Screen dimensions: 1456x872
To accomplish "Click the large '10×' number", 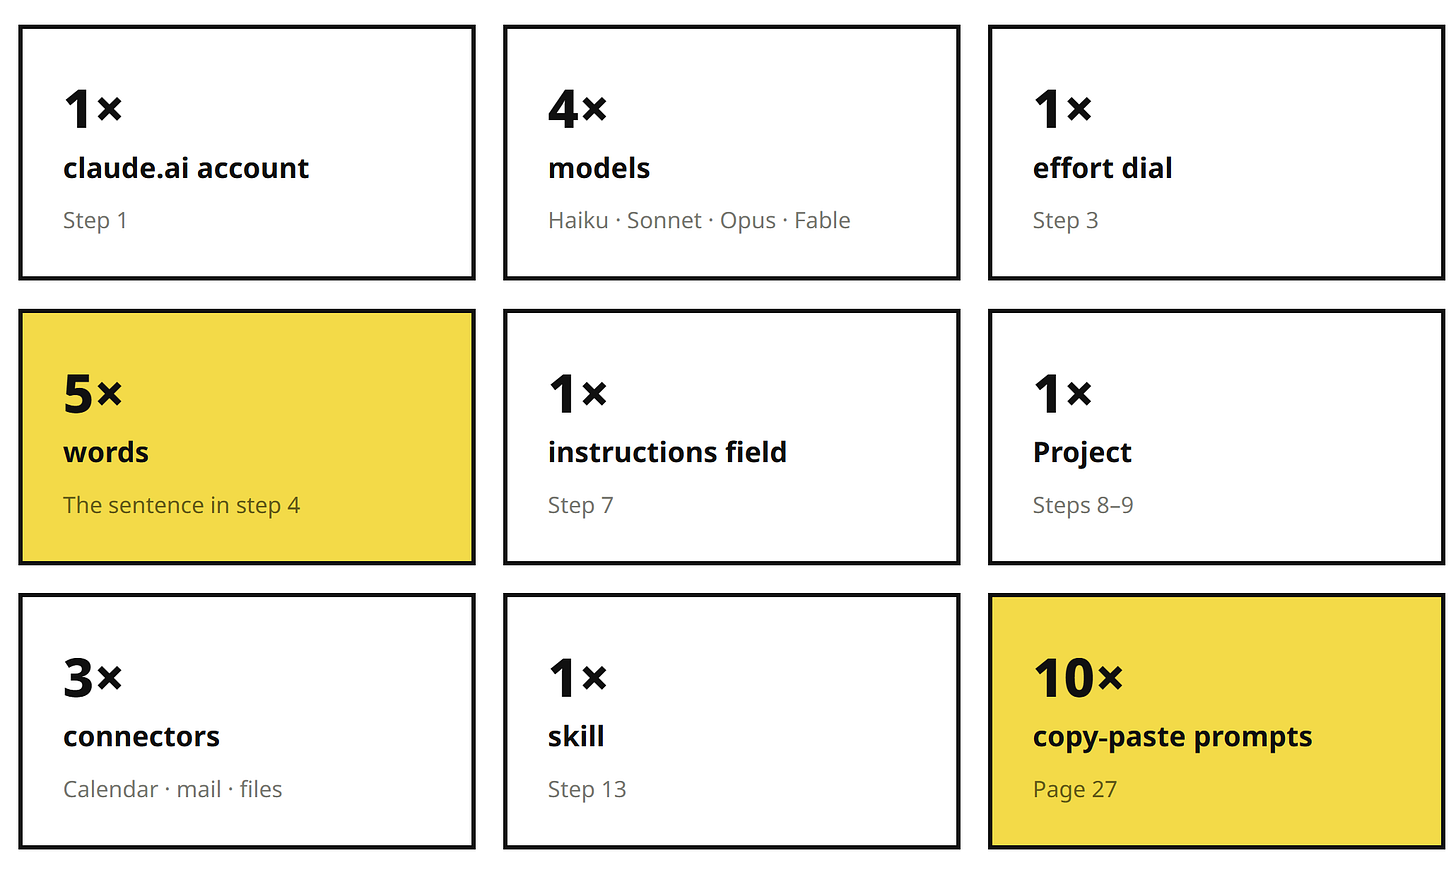I will click(1078, 678).
